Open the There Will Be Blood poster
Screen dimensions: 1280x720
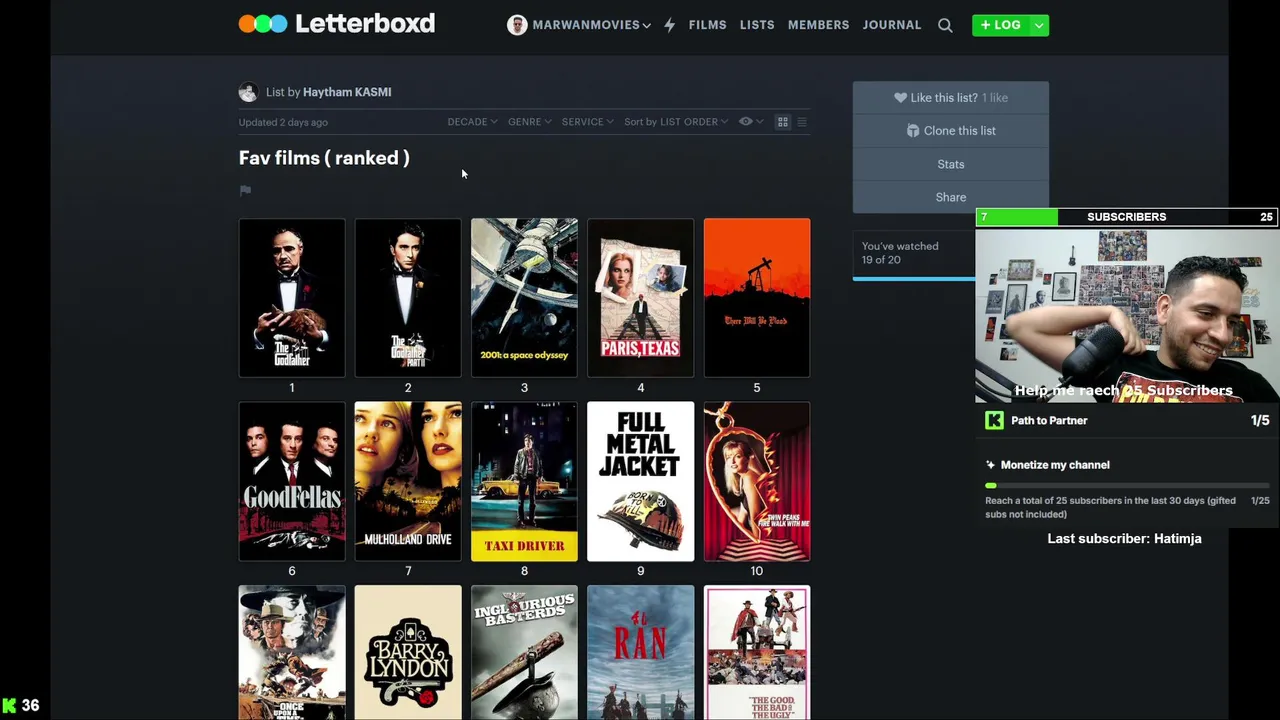click(x=757, y=298)
